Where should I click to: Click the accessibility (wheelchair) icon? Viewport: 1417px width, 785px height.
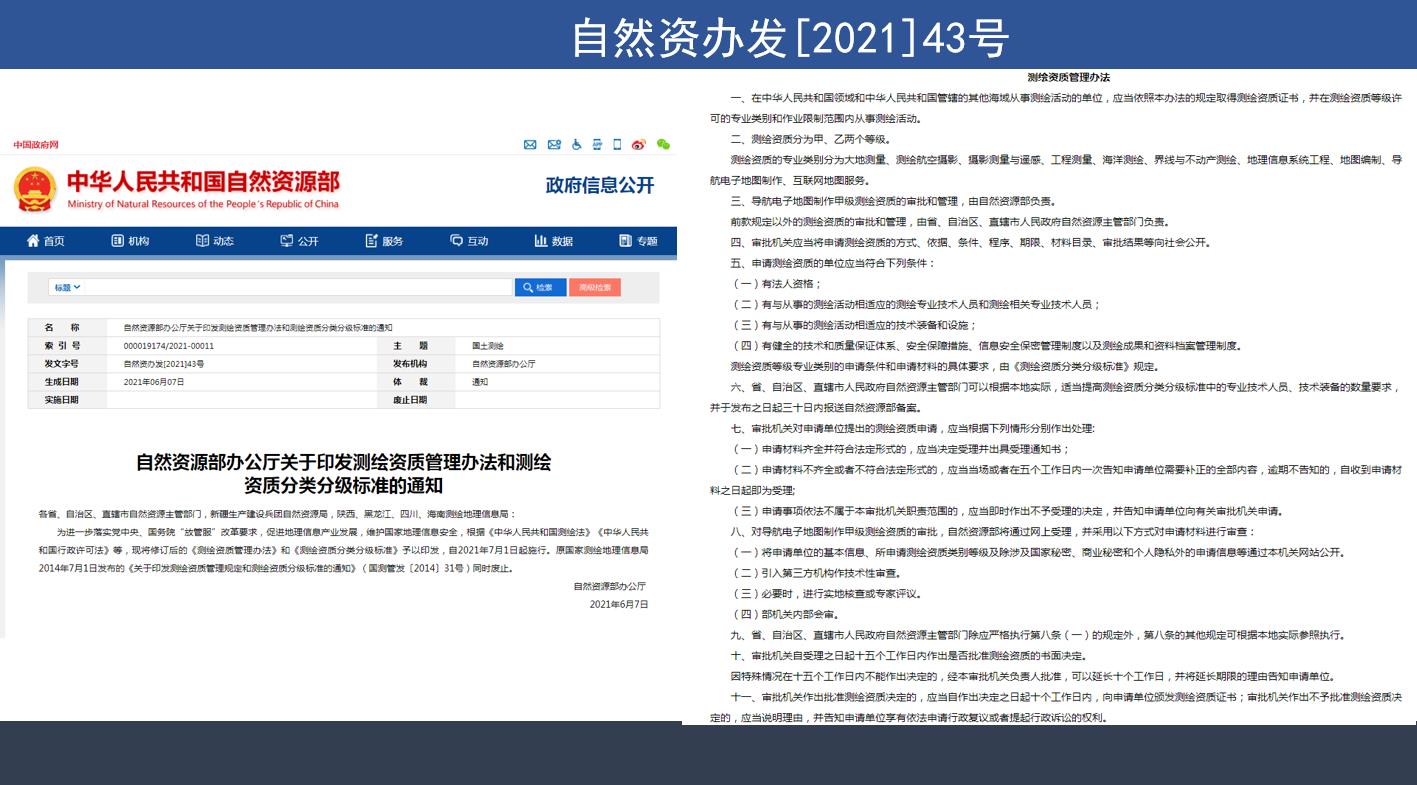point(575,145)
